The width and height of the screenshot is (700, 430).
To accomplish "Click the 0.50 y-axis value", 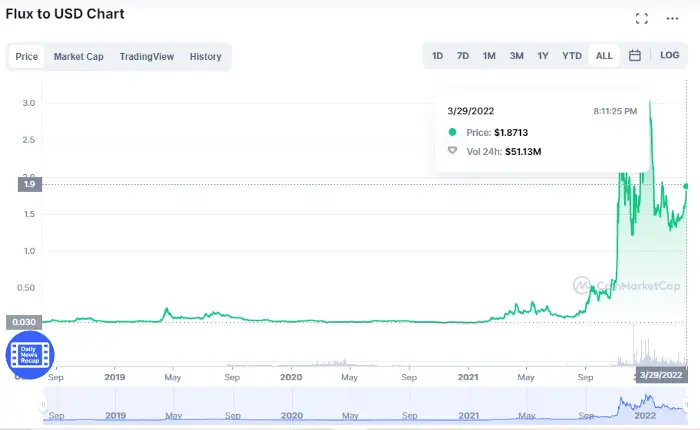I will pos(26,288).
